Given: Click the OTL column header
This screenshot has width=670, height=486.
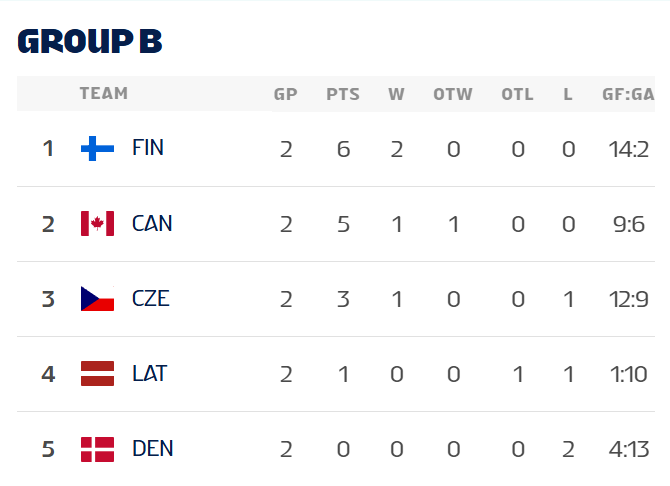Looking at the screenshot, I should [x=517, y=95].
